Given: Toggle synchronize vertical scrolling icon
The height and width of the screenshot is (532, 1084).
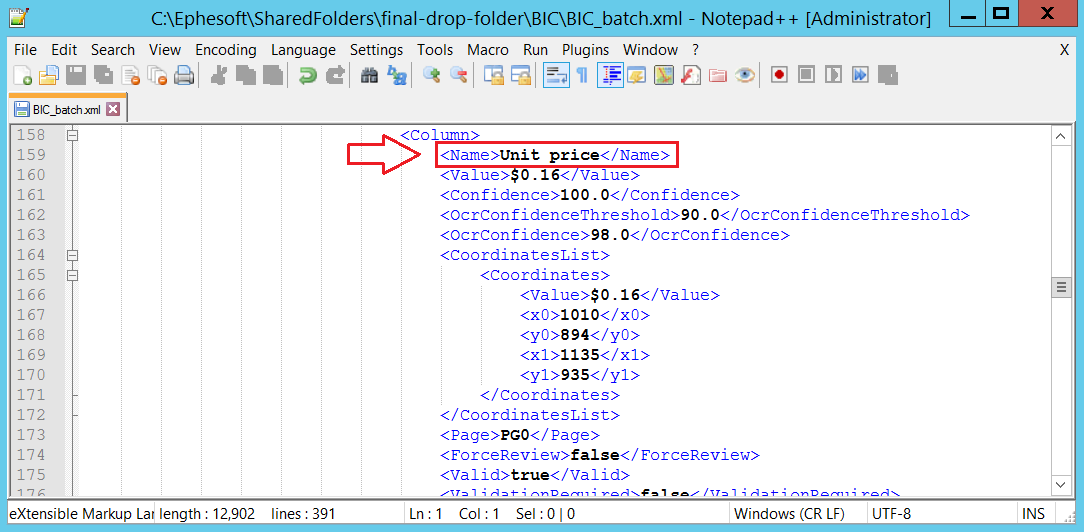Looking at the screenshot, I should pos(494,75).
